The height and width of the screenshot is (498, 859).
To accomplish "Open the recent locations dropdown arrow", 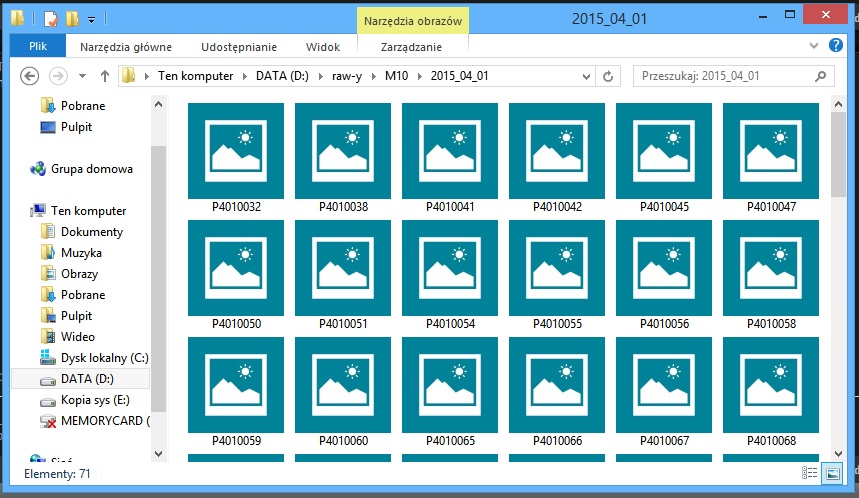I will [81, 76].
